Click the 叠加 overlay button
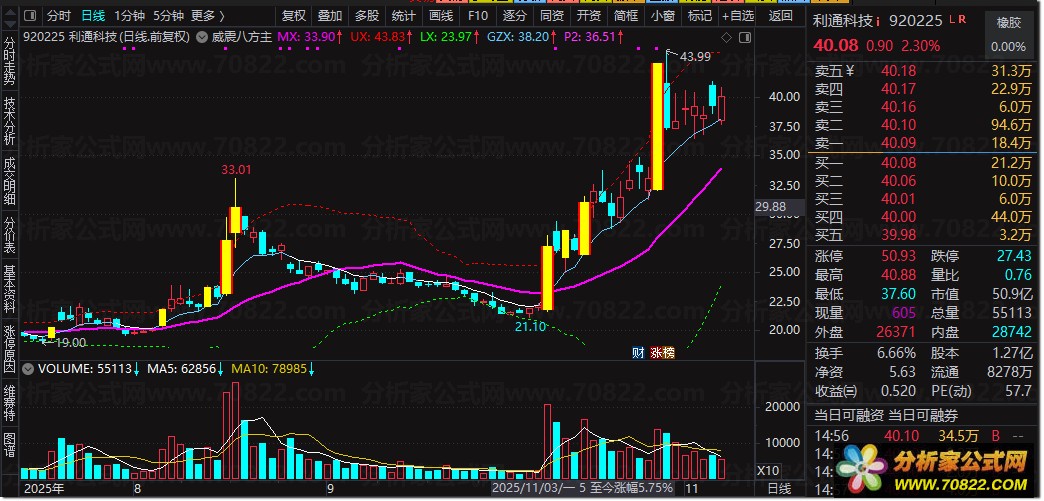 (330, 15)
